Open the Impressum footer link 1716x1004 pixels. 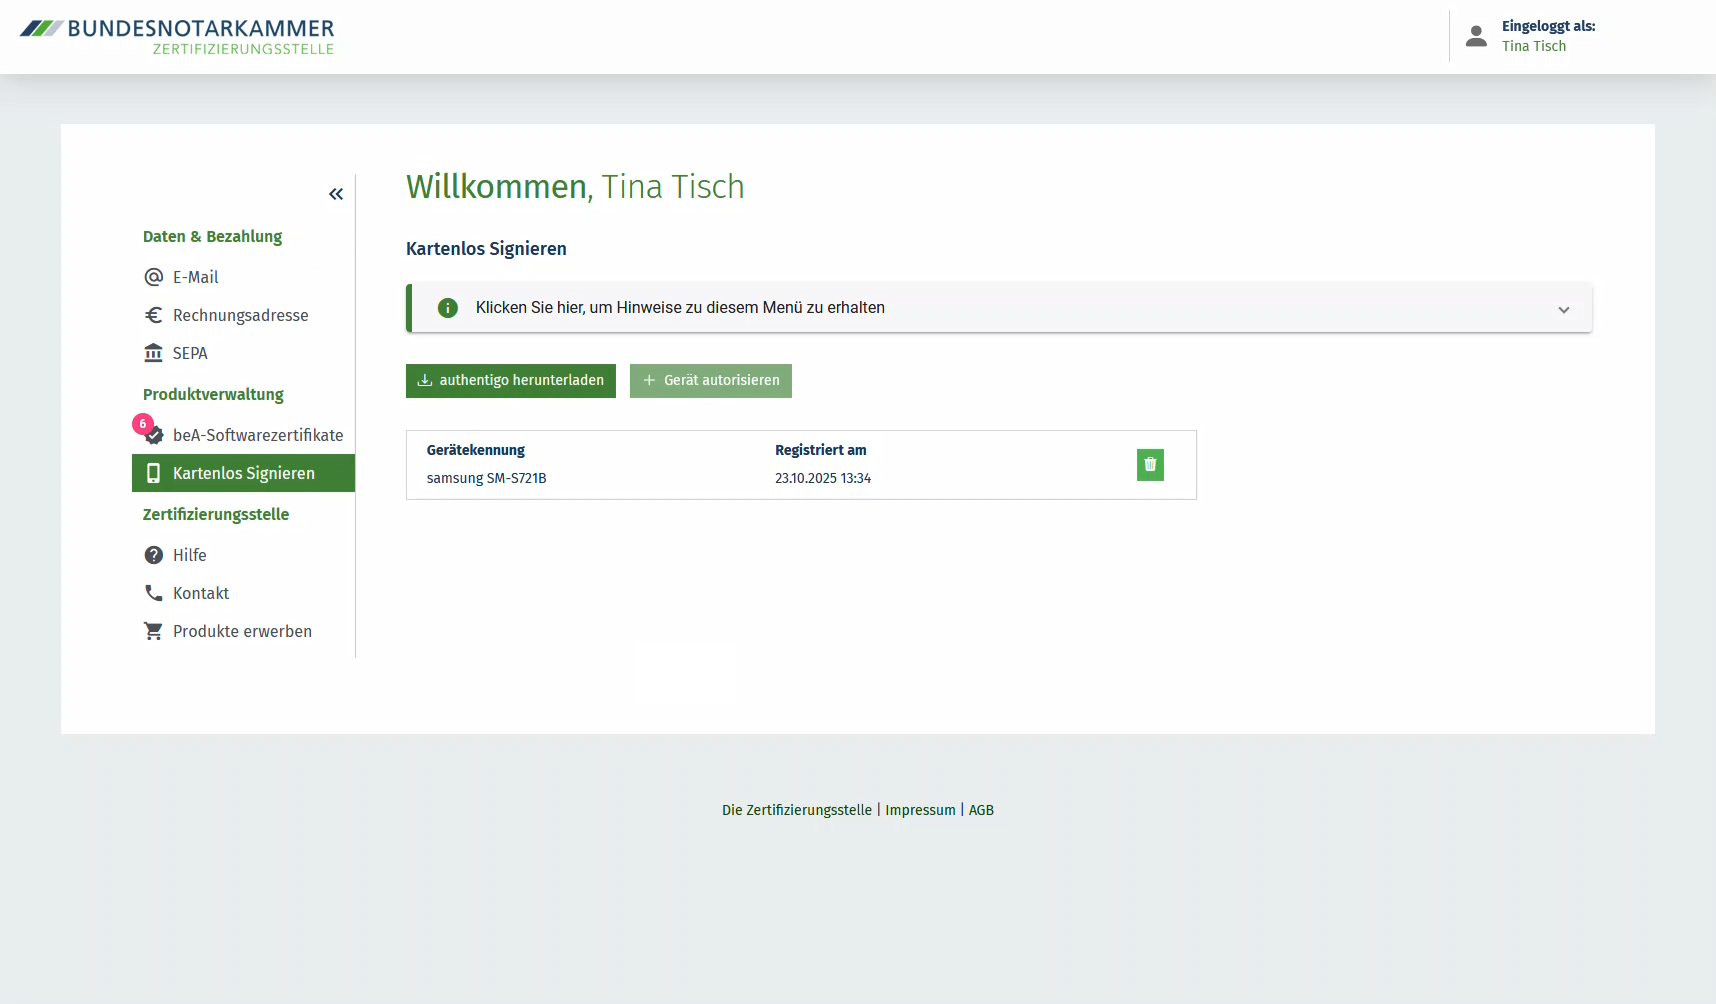tap(920, 810)
